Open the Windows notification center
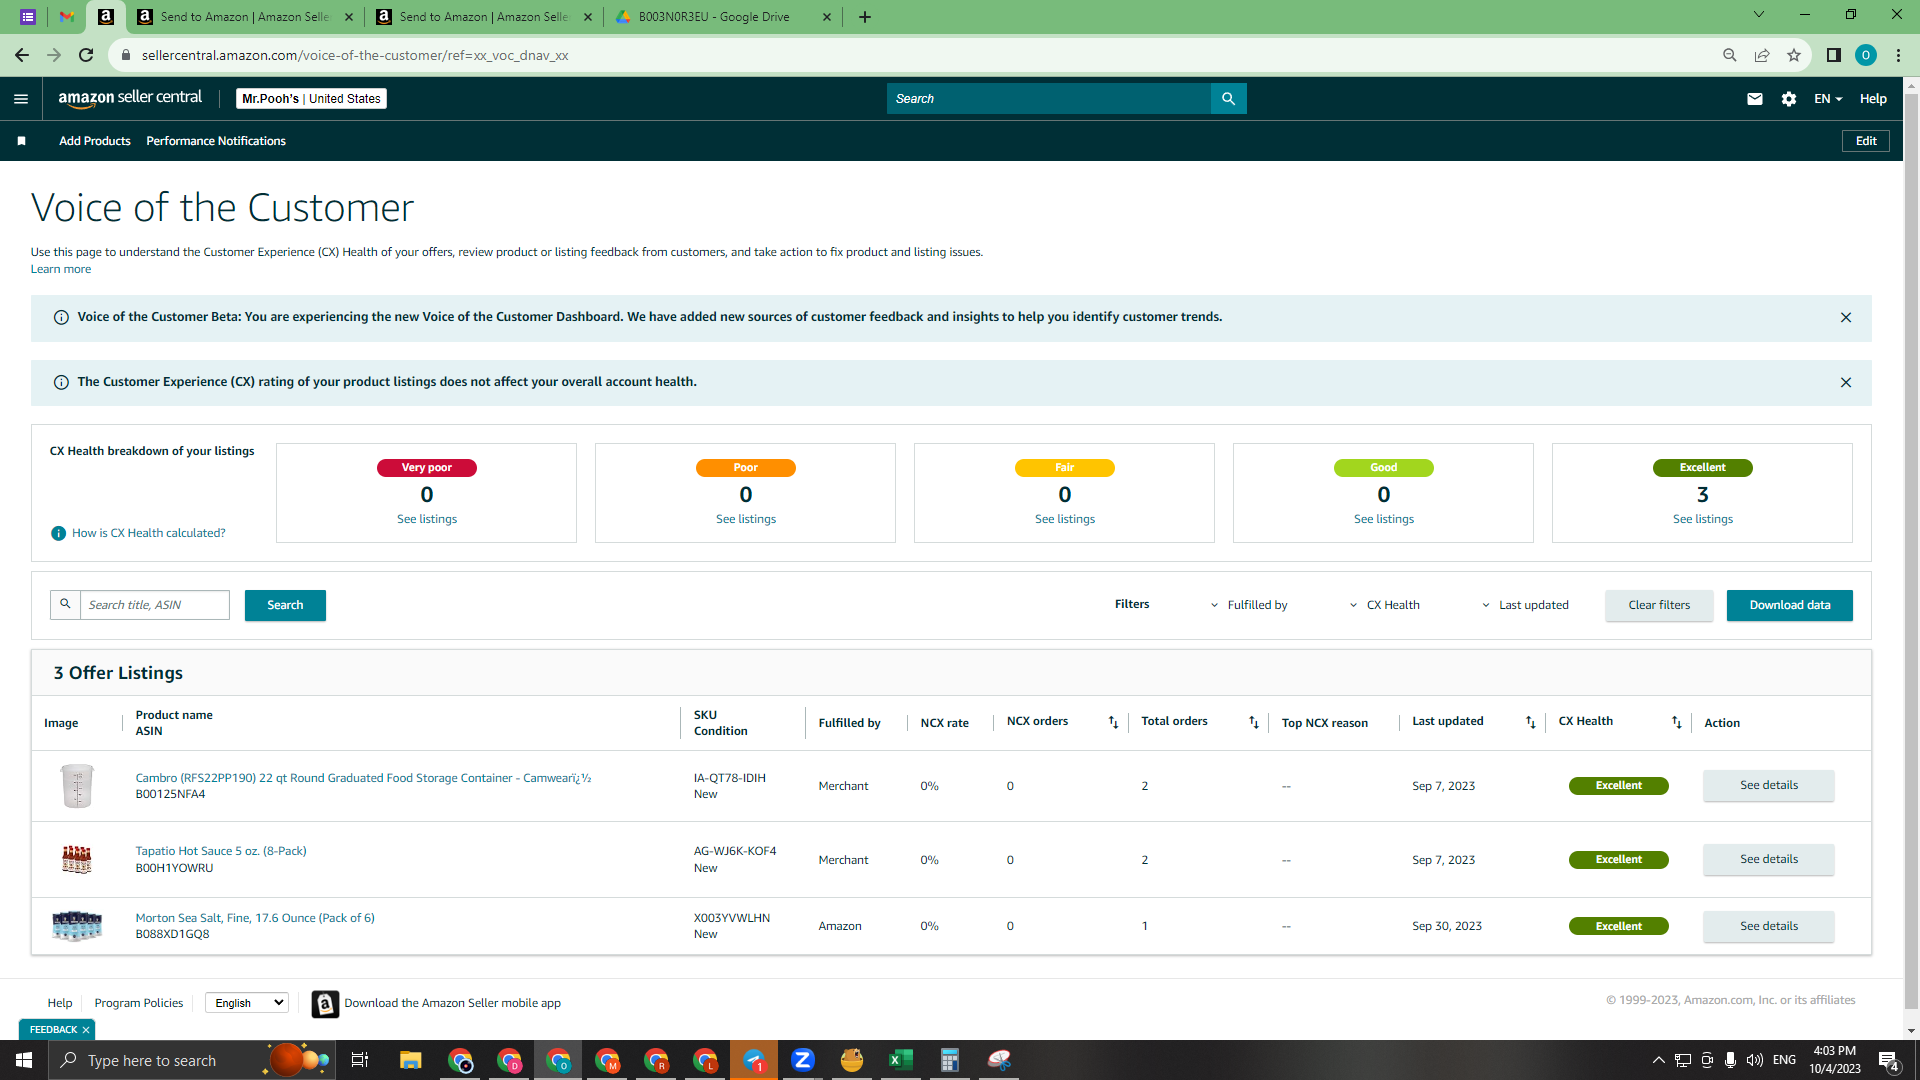Screen dimensions: 1920x1080 tap(1888, 1061)
